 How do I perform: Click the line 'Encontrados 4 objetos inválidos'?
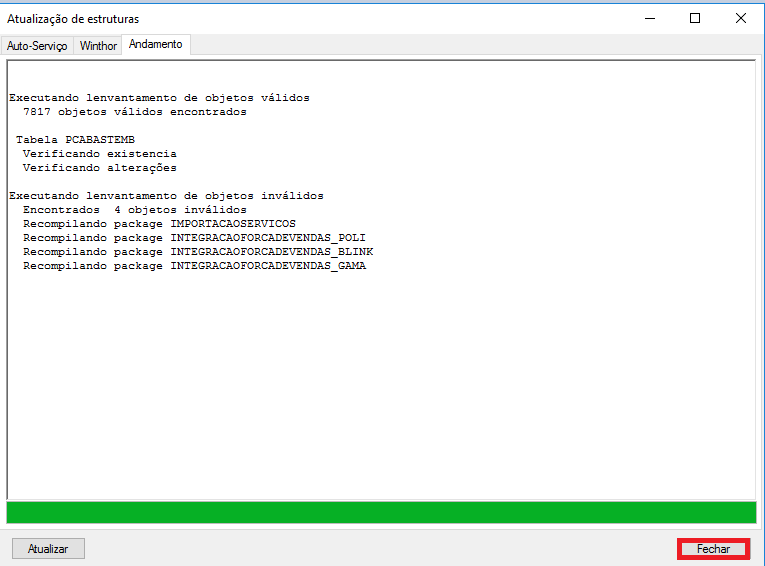pos(135,210)
